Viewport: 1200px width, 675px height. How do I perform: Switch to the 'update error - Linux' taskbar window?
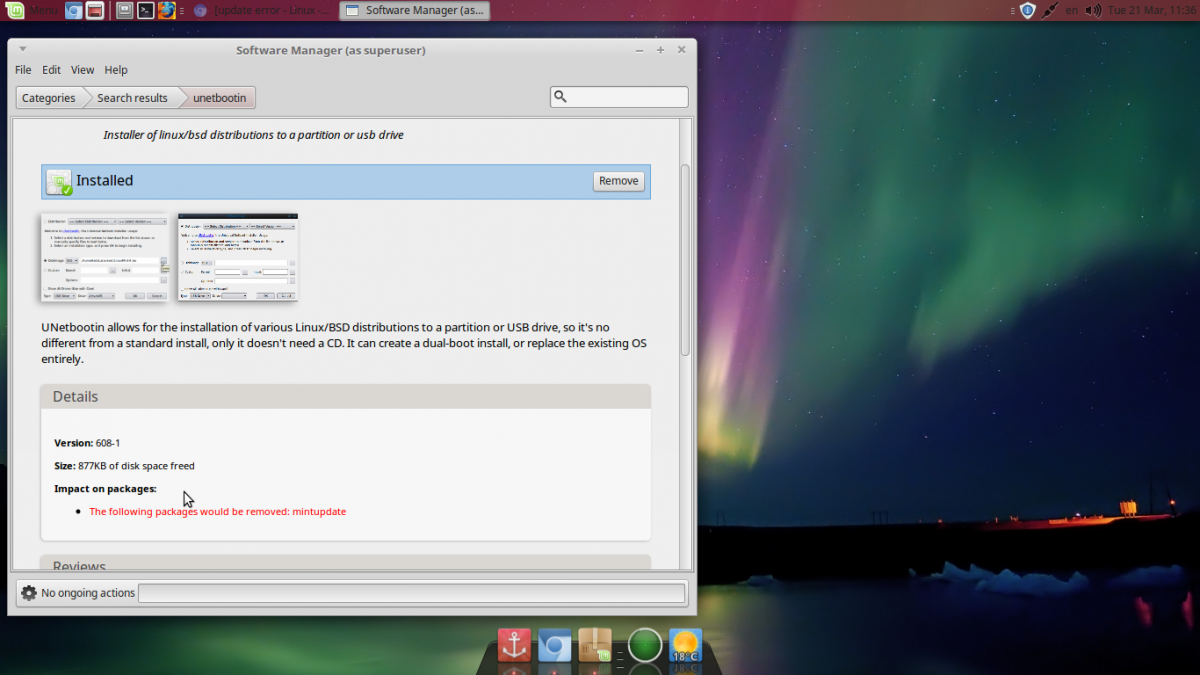click(x=262, y=11)
